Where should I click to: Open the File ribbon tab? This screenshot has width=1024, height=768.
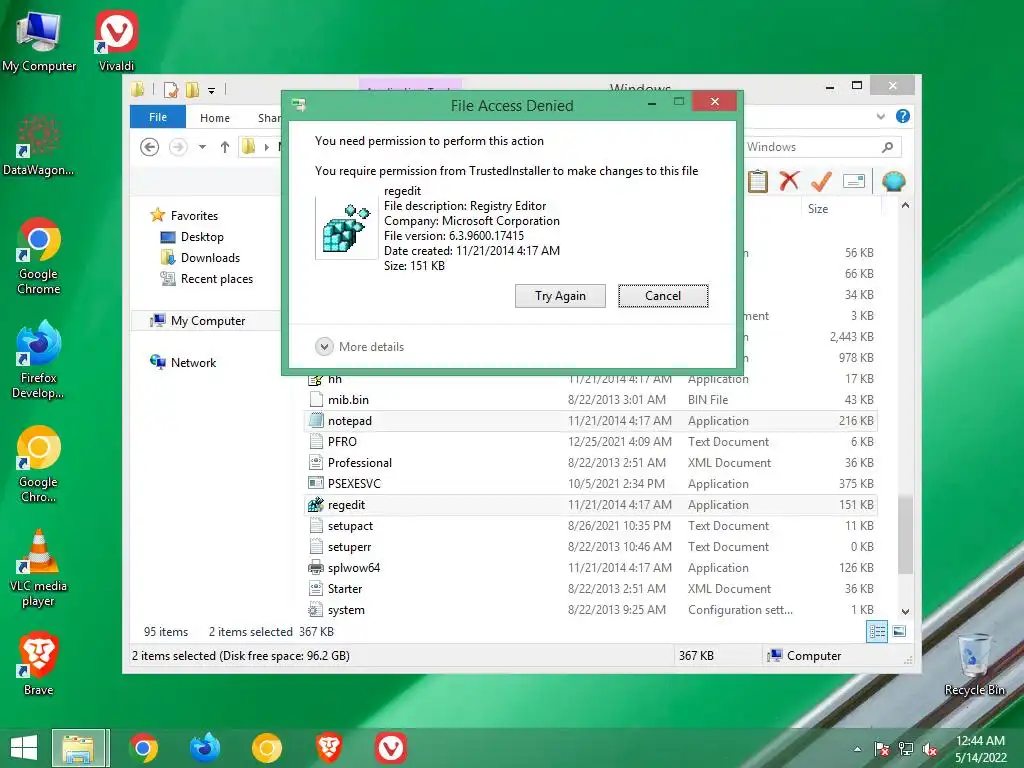[x=157, y=118]
